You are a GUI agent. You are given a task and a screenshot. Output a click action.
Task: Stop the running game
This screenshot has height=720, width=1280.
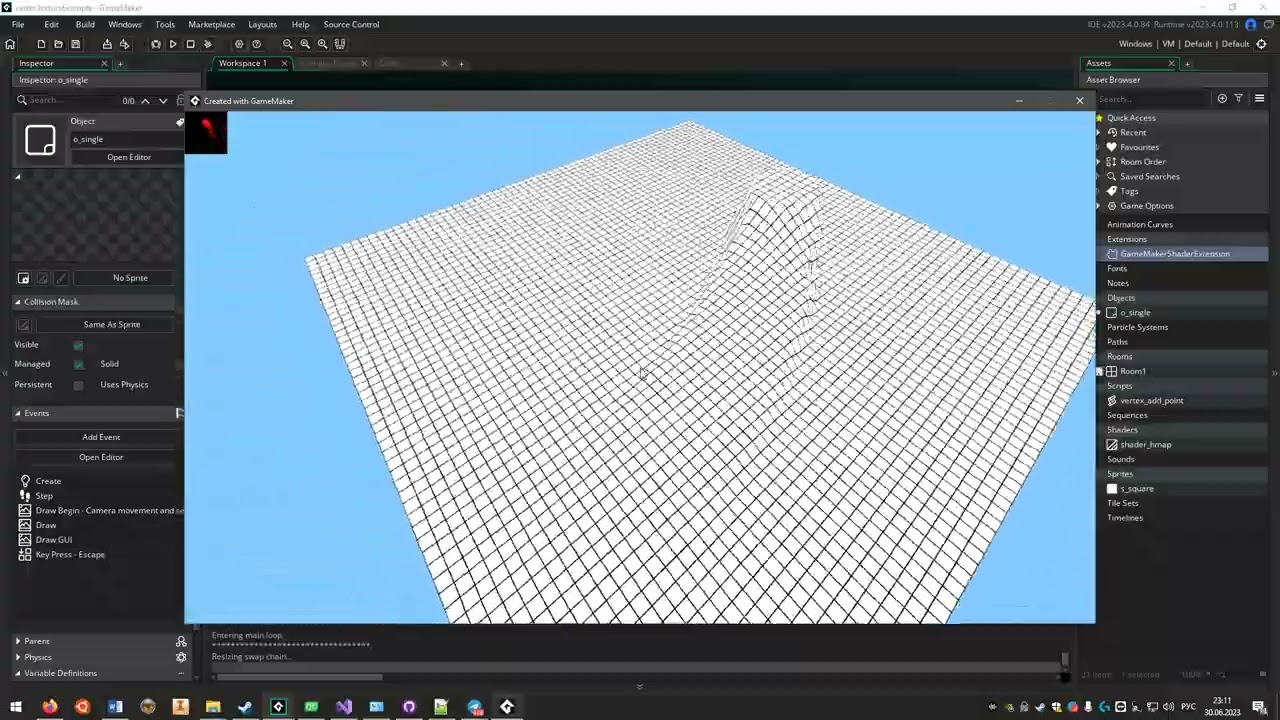[x=190, y=44]
